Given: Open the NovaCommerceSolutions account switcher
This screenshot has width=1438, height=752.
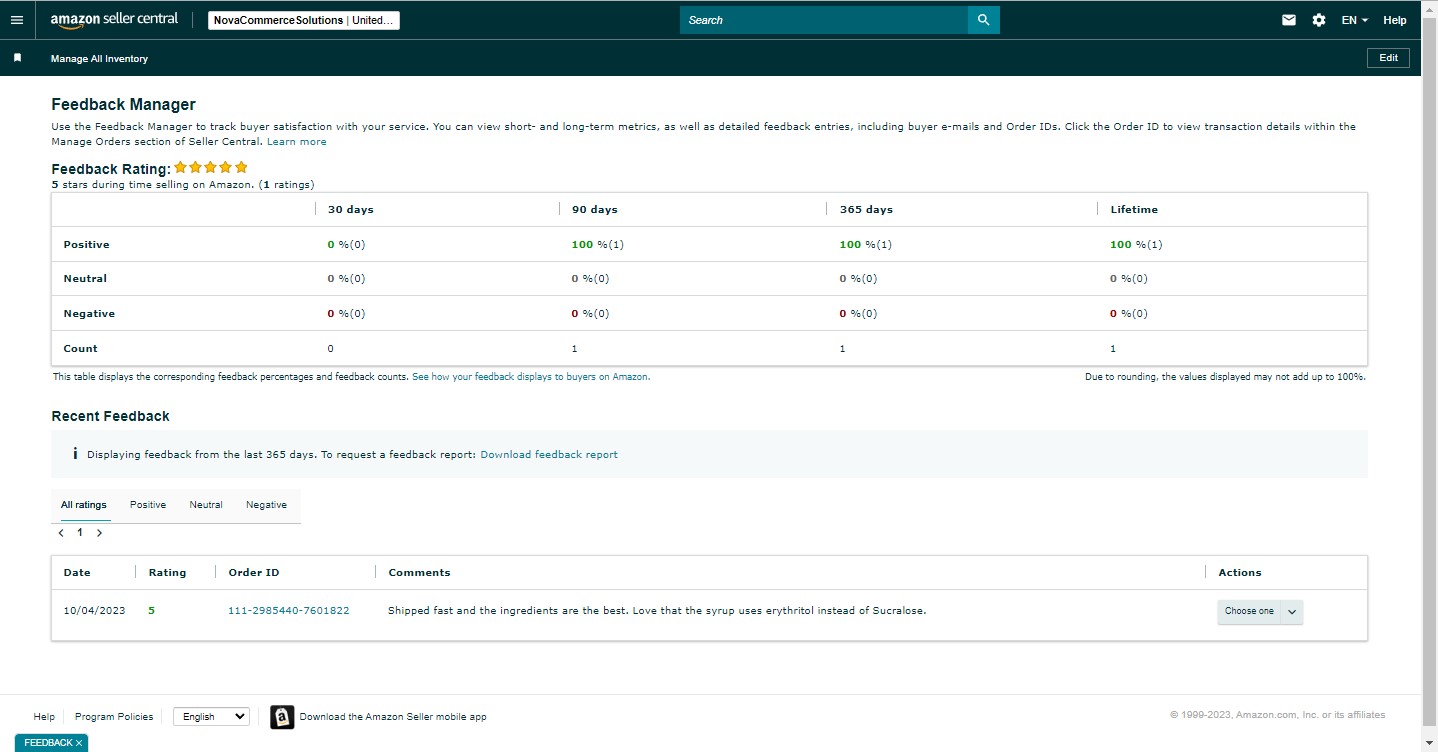Looking at the screenshot, I should [x=304, y=20].
